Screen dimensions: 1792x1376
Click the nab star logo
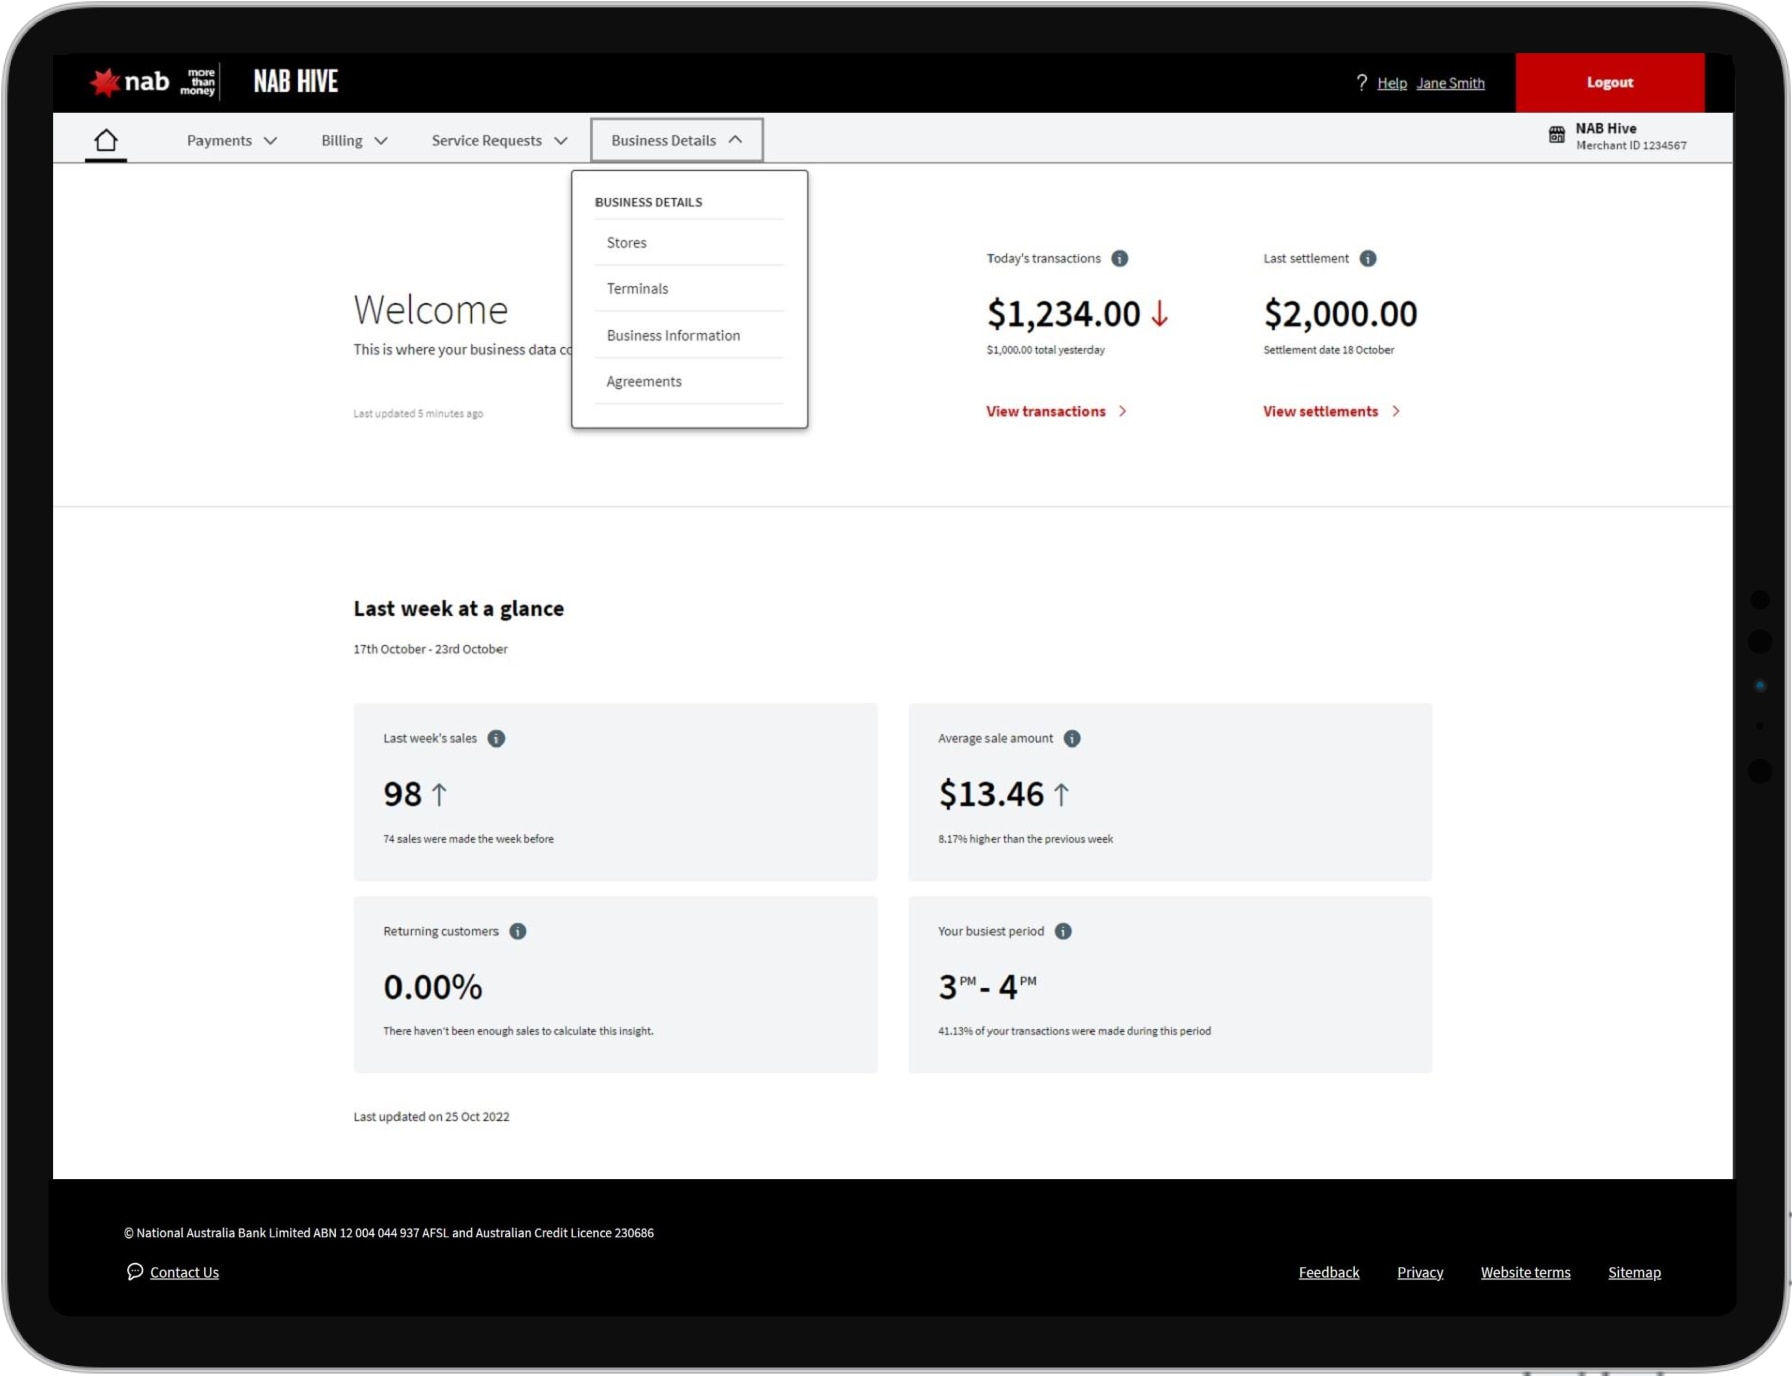(x=105, y=82)
